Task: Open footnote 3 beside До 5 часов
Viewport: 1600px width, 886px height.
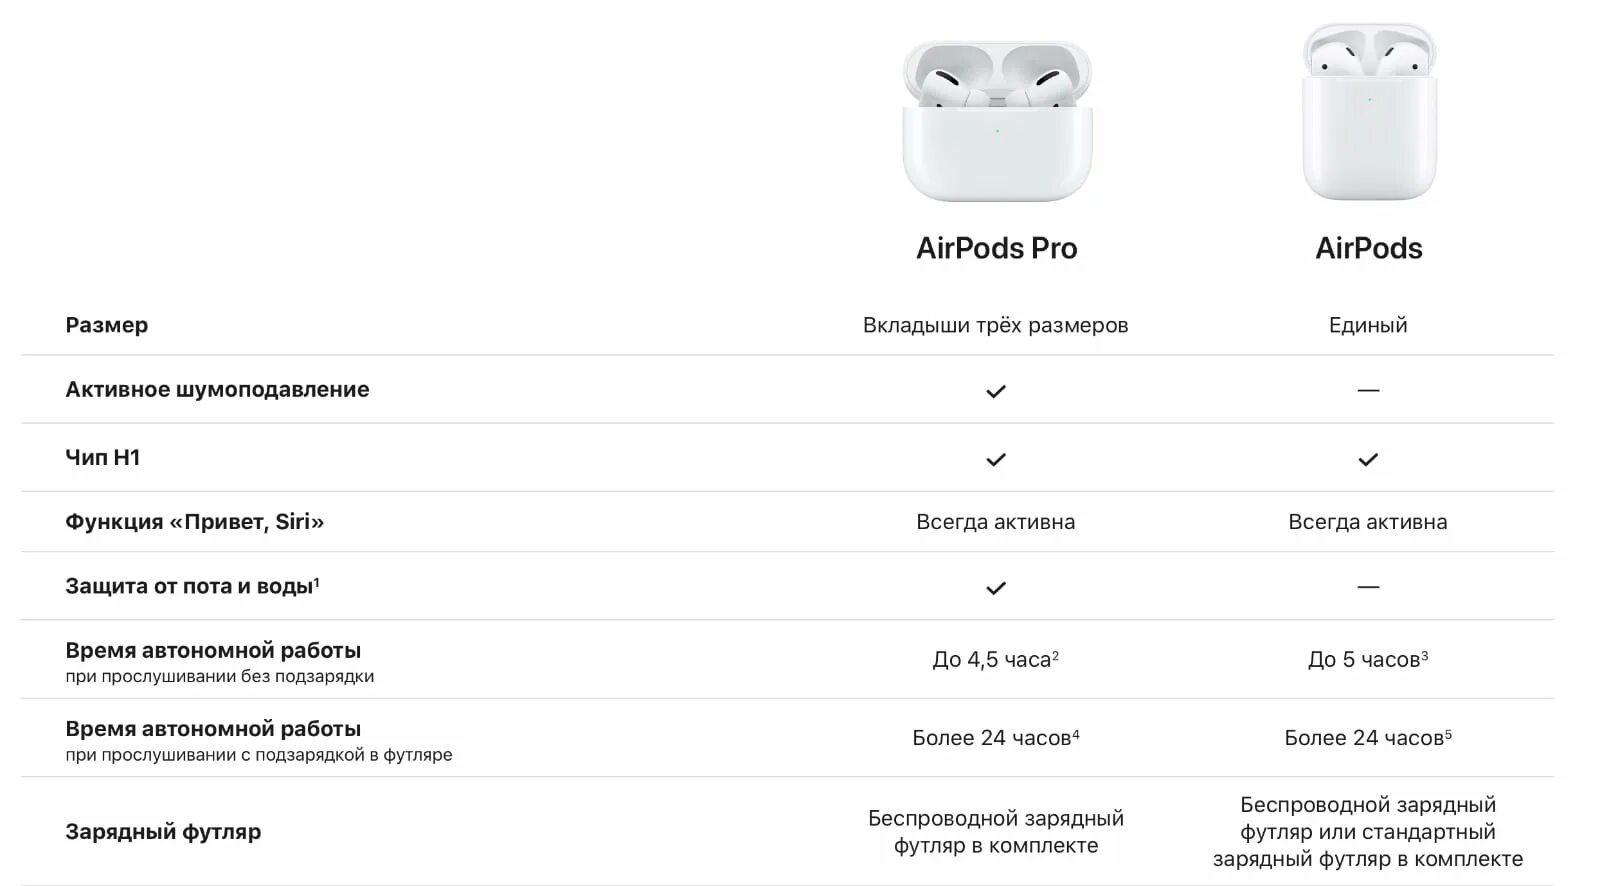Action: (1425, 654)
